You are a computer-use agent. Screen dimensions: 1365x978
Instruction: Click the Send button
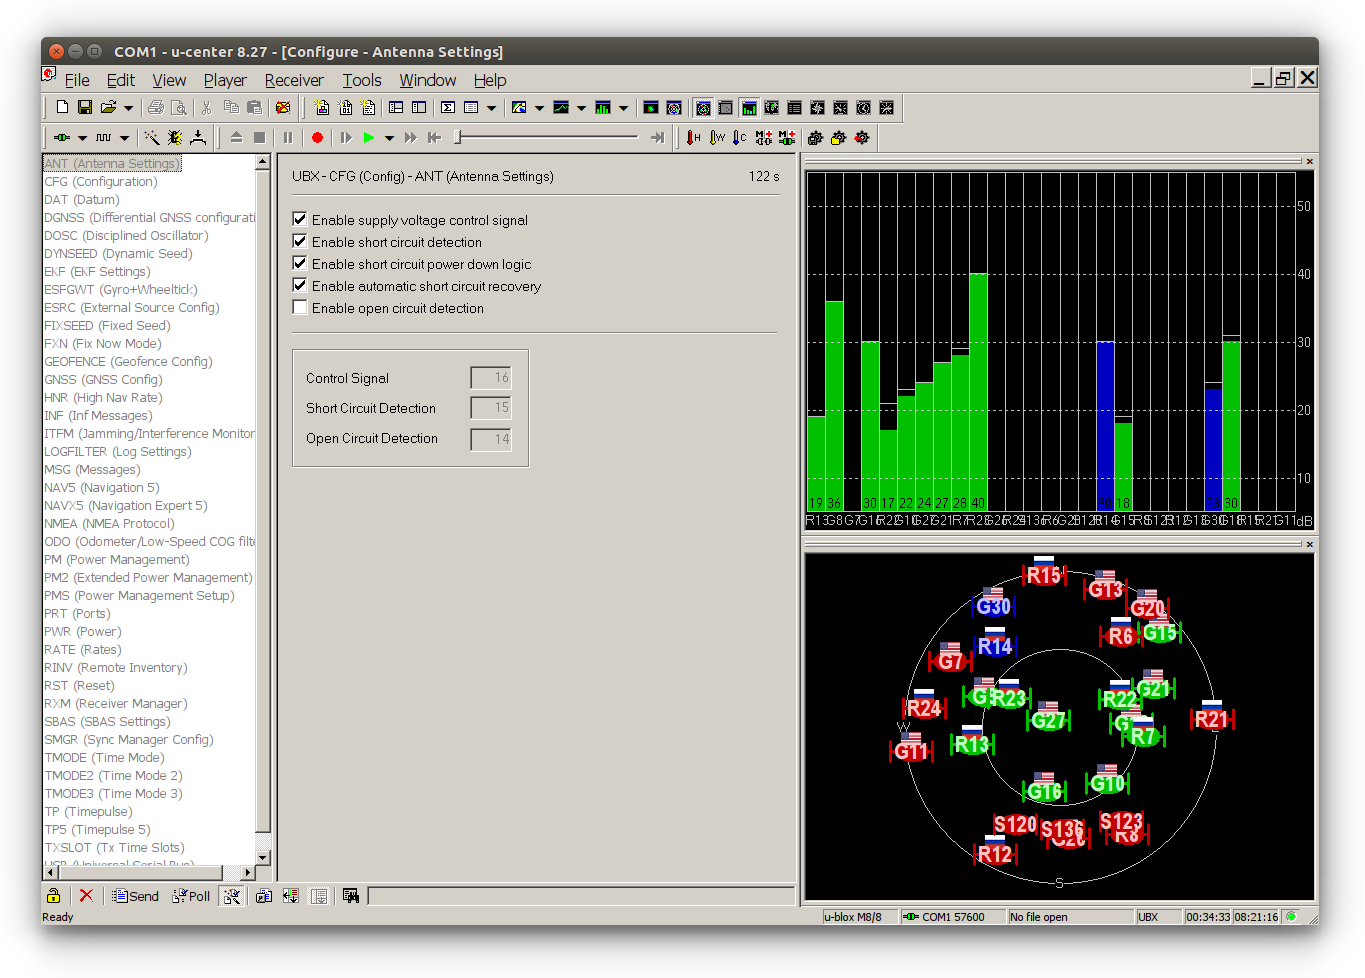click(136, 896)
